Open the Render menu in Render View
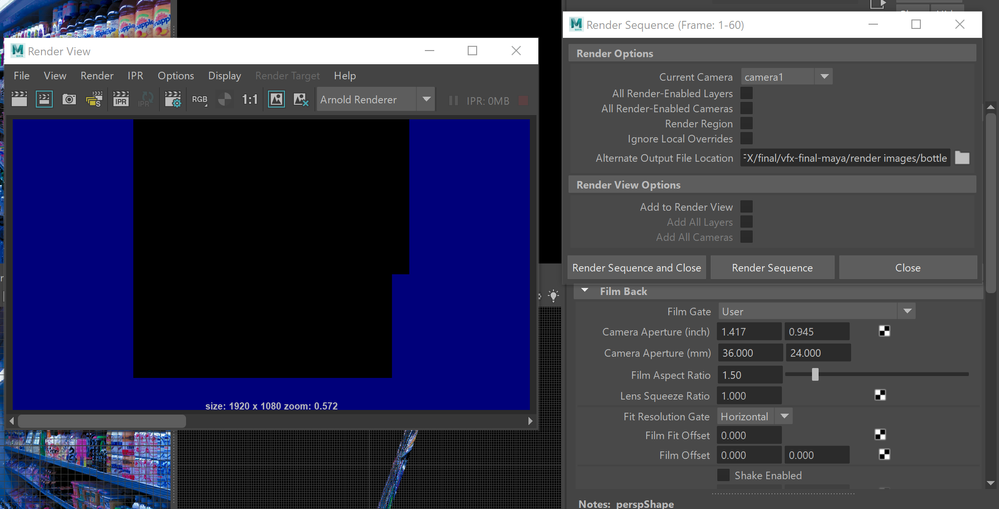Image resolution: width=999 pixels, height=509 pixels. pos(97,76)
